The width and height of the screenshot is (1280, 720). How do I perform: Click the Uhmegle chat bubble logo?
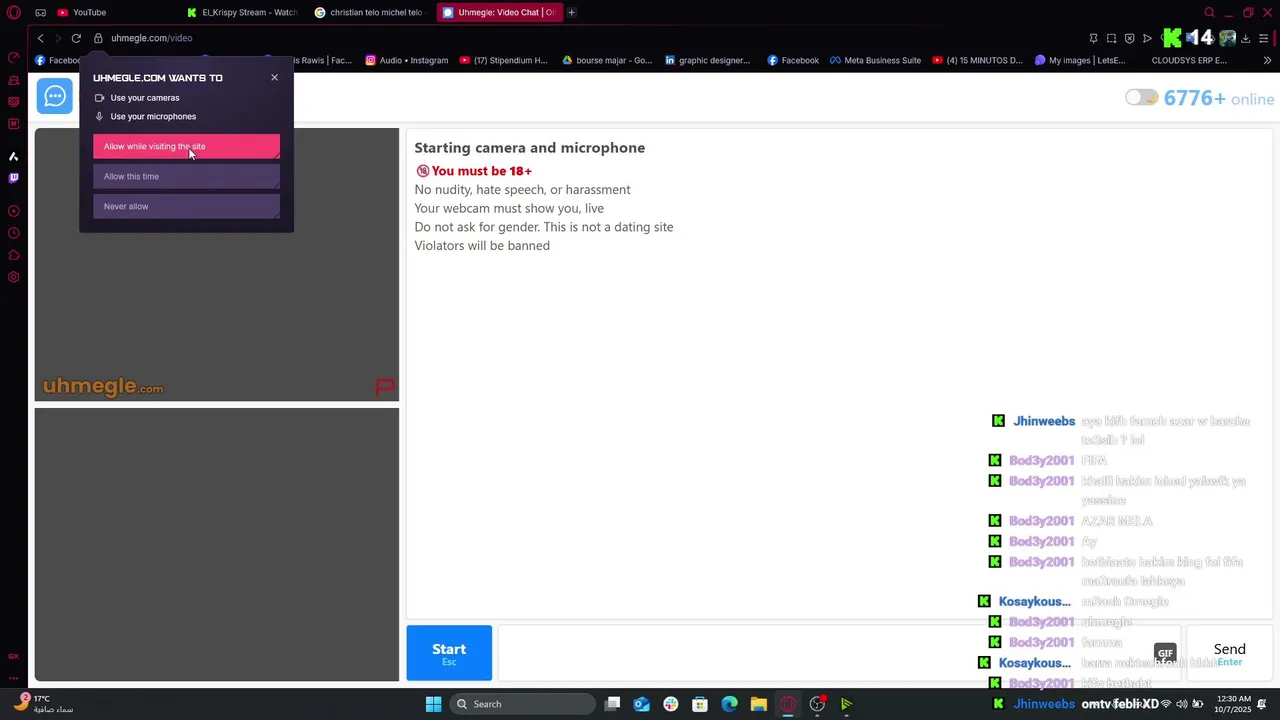click(x=55, y=96)
